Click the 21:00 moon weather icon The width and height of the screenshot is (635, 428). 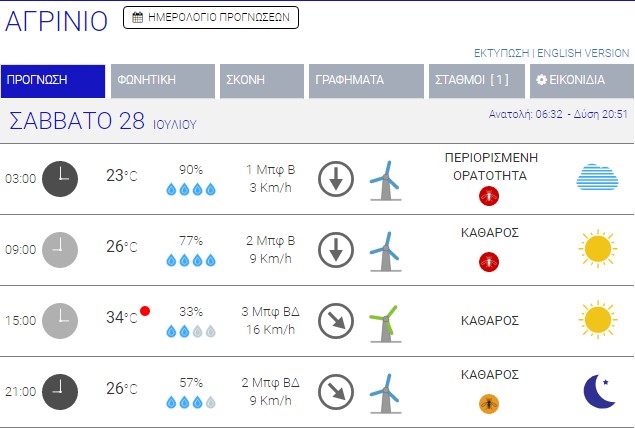click(x=598, y=391)
